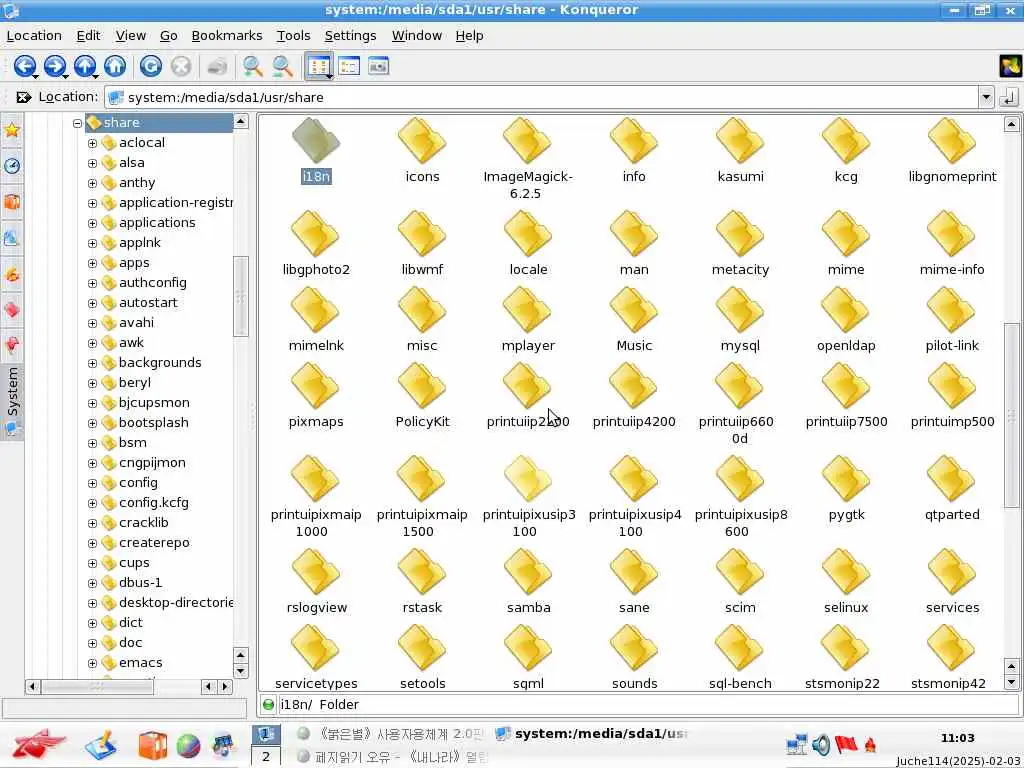Expand the doc tree node
This screenshot has width=1024, height=768.
[92, 643]
